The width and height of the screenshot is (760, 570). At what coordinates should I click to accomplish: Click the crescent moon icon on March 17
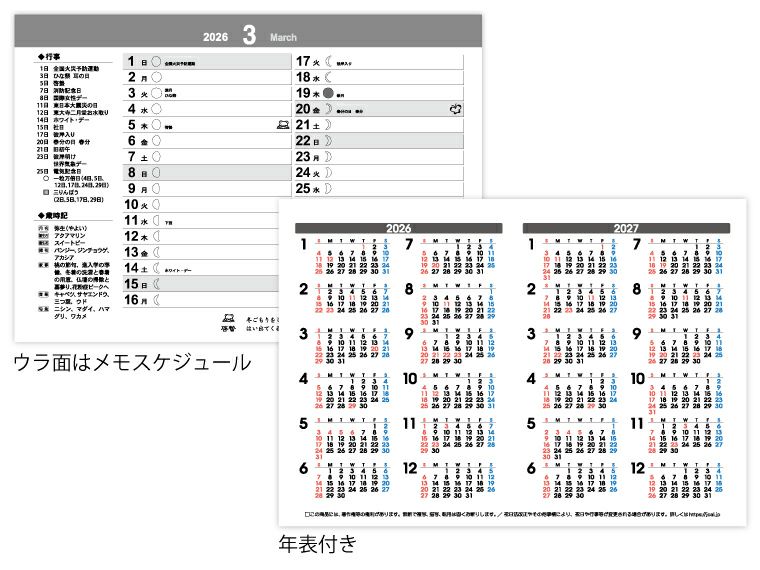pyautogui.click(x=328, y=61)
